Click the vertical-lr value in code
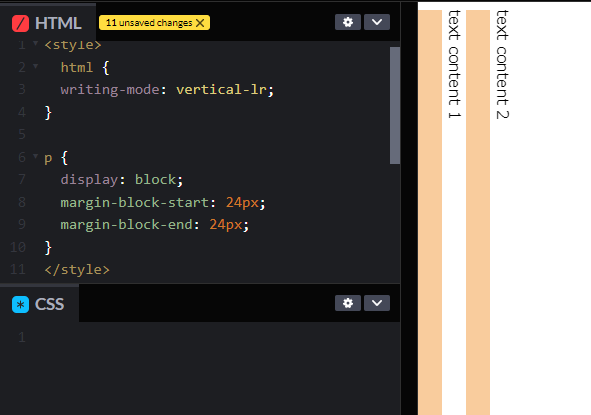Viewport: 591px width, 415px height. point(221,90)
